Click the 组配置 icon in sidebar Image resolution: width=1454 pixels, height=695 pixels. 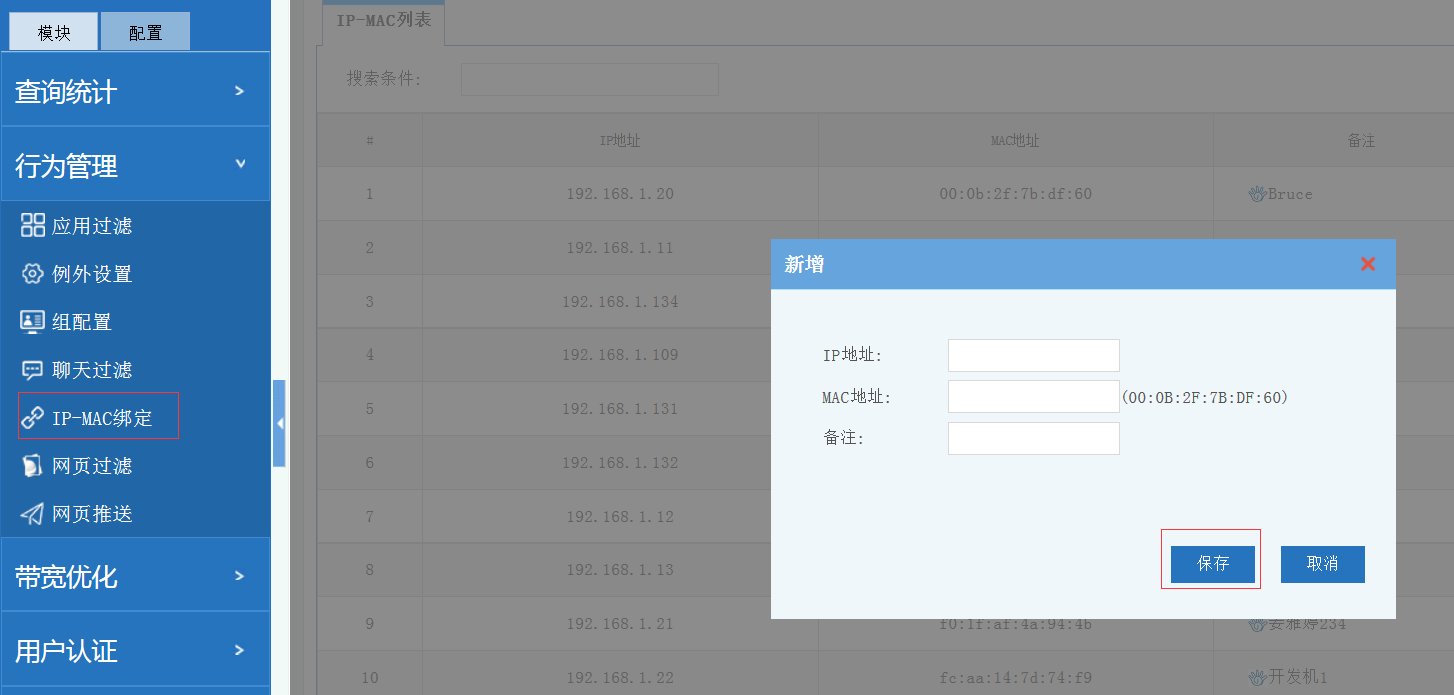point(33,321)
